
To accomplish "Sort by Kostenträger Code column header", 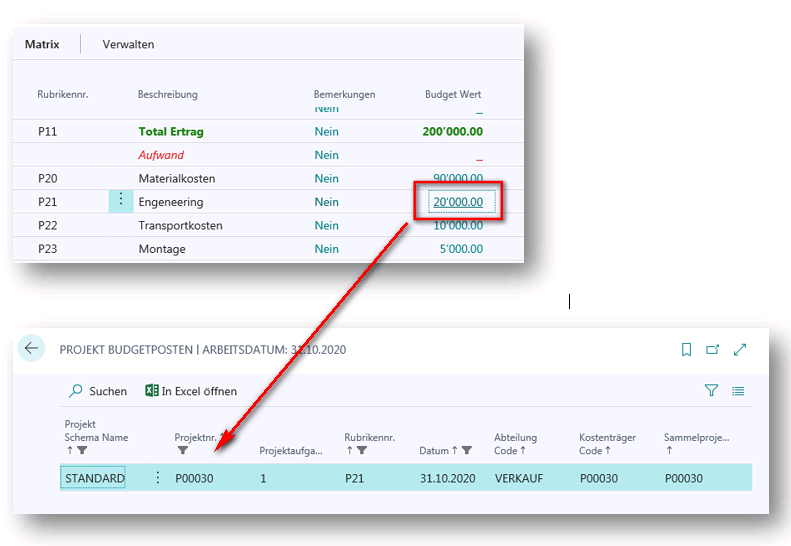I will [607, 444].
